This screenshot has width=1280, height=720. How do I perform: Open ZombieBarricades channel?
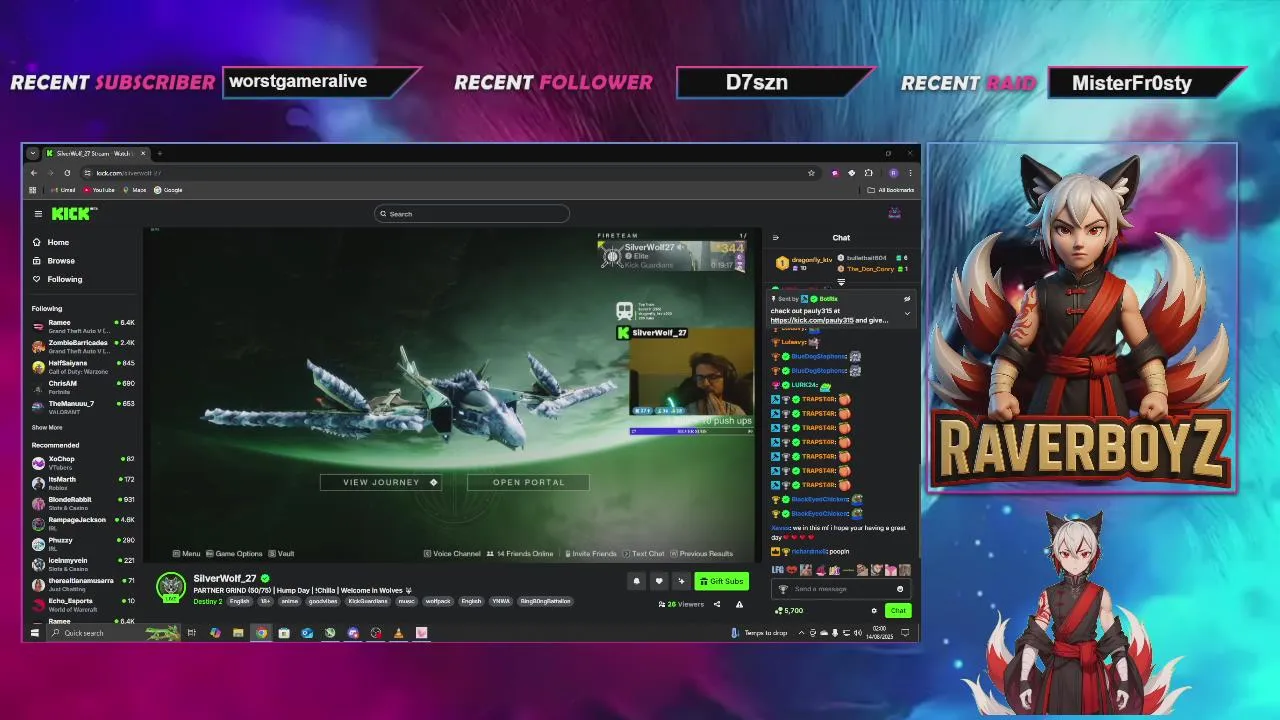[83, 346]
